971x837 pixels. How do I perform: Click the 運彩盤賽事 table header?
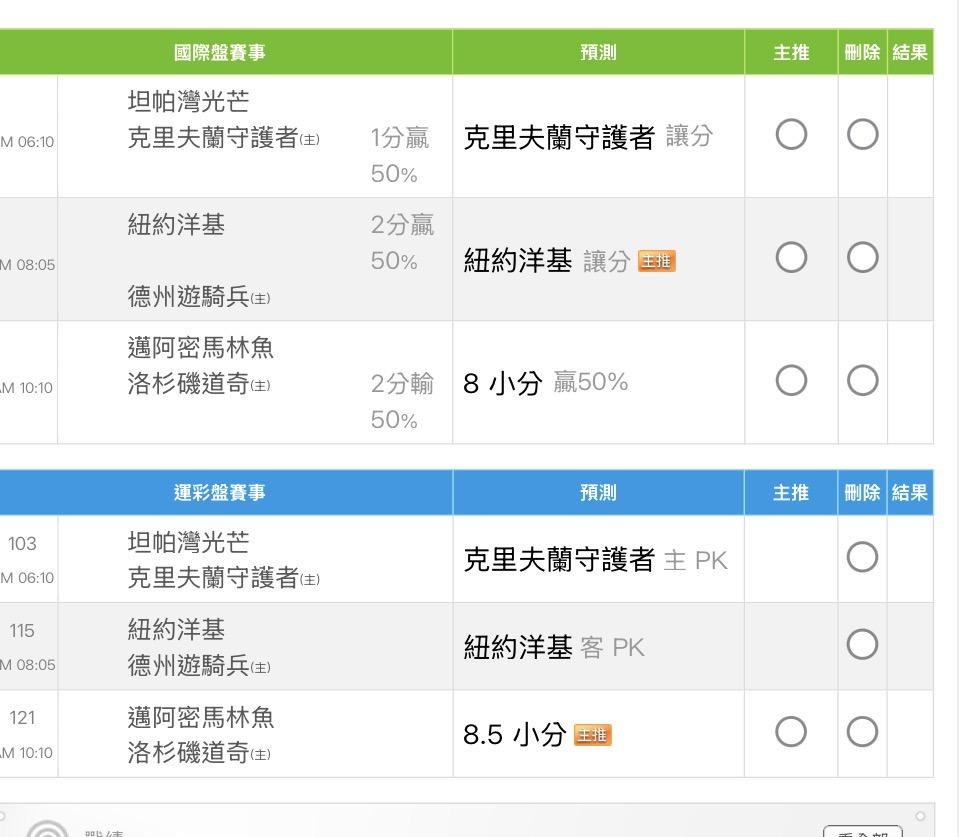tap(220, 492)
